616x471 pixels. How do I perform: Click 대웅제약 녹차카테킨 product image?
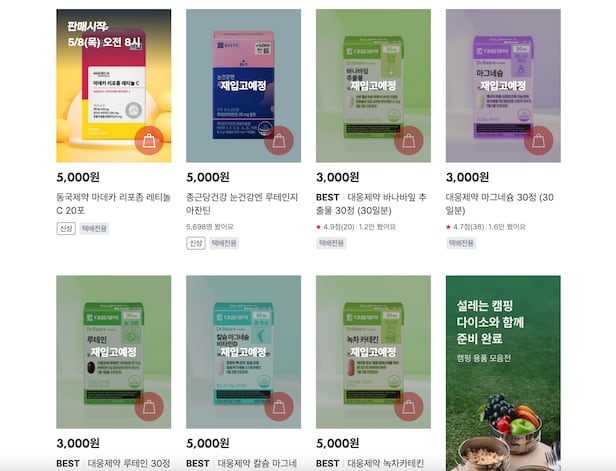pyautogui.click(x=373, y=352)
